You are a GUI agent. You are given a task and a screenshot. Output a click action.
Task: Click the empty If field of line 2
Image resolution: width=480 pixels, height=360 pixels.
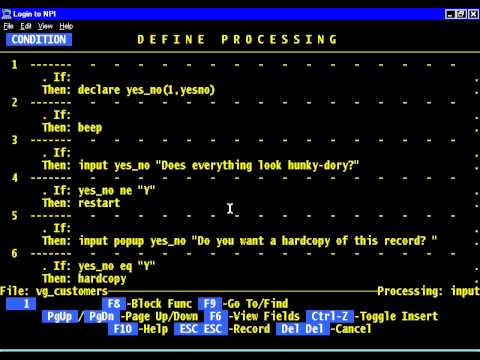[273, 115]
